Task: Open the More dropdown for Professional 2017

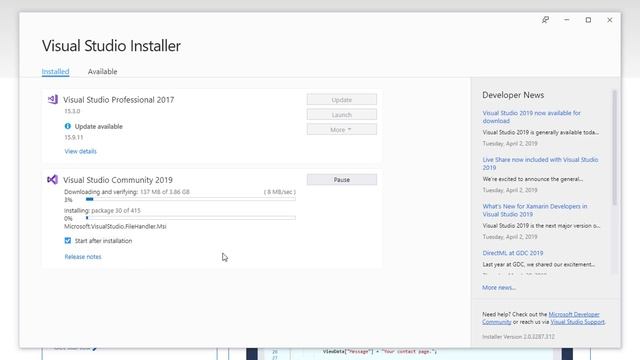Action: [342, 129]
